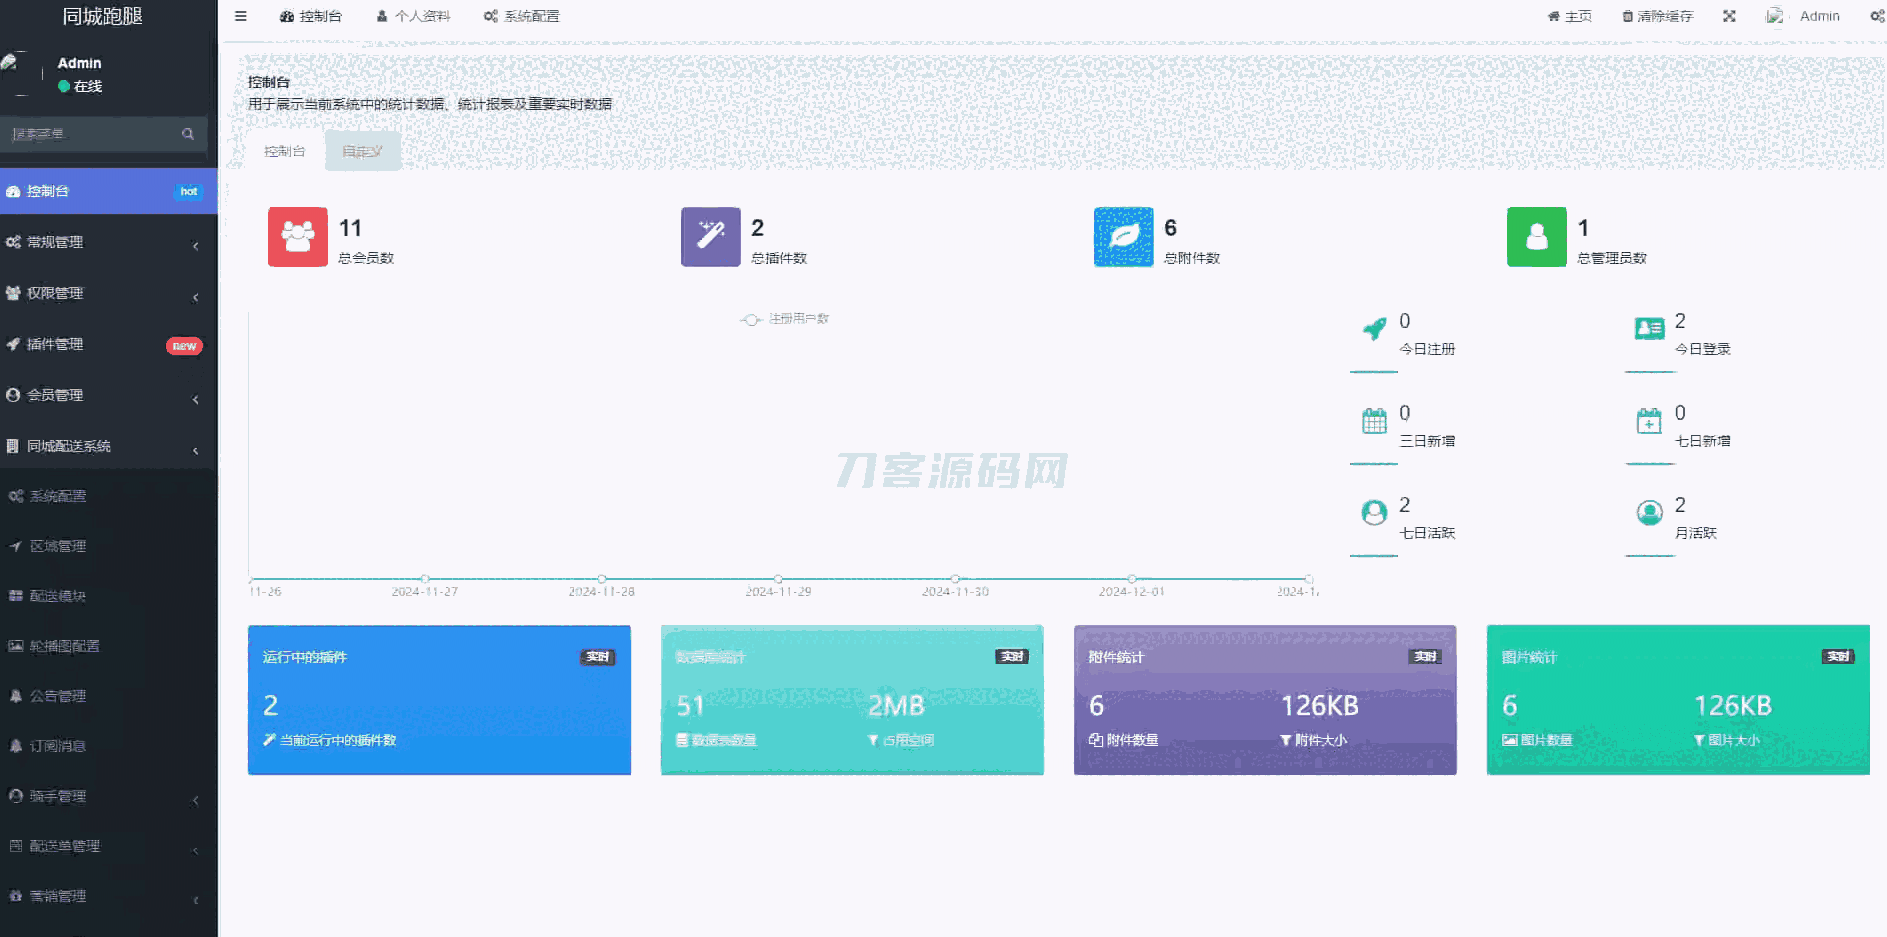Viewport: 1887px width, 937px height.
Task: Open 订阅消息 in the sidebar
Action: coord(108,746)
